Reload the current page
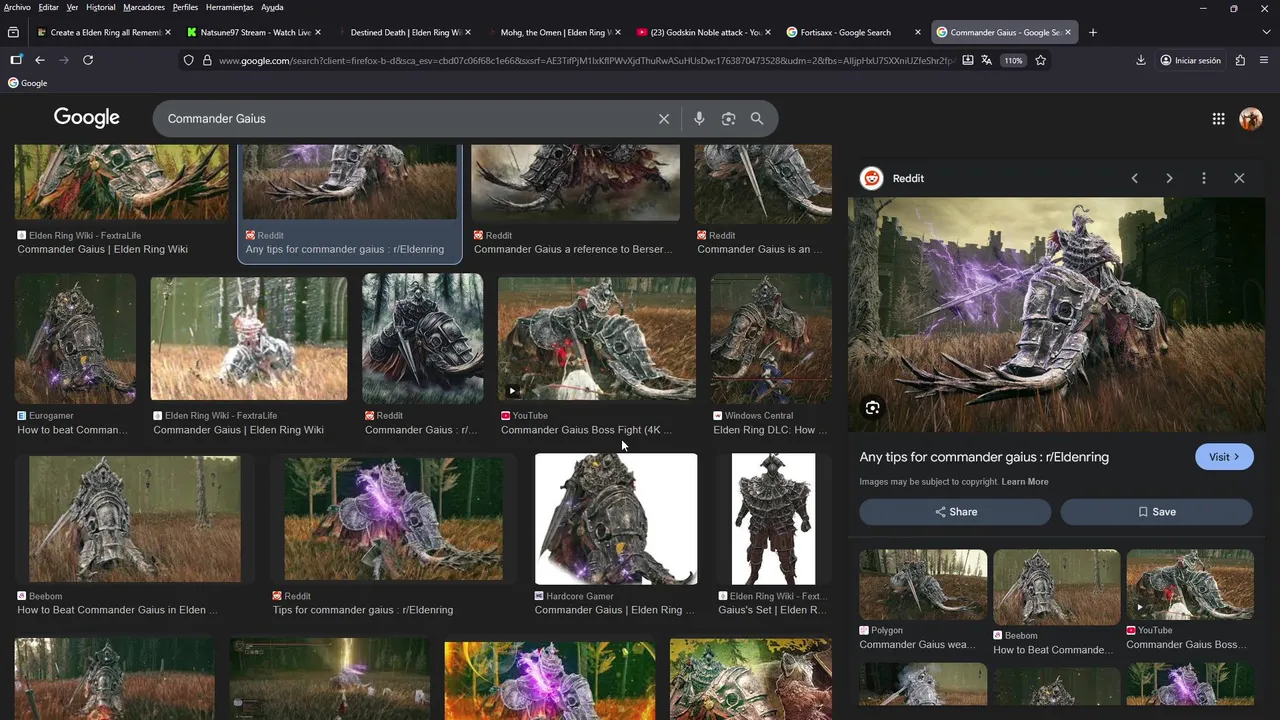The width and height of the screenshot is (1280, 720). [x=88, y=60]
